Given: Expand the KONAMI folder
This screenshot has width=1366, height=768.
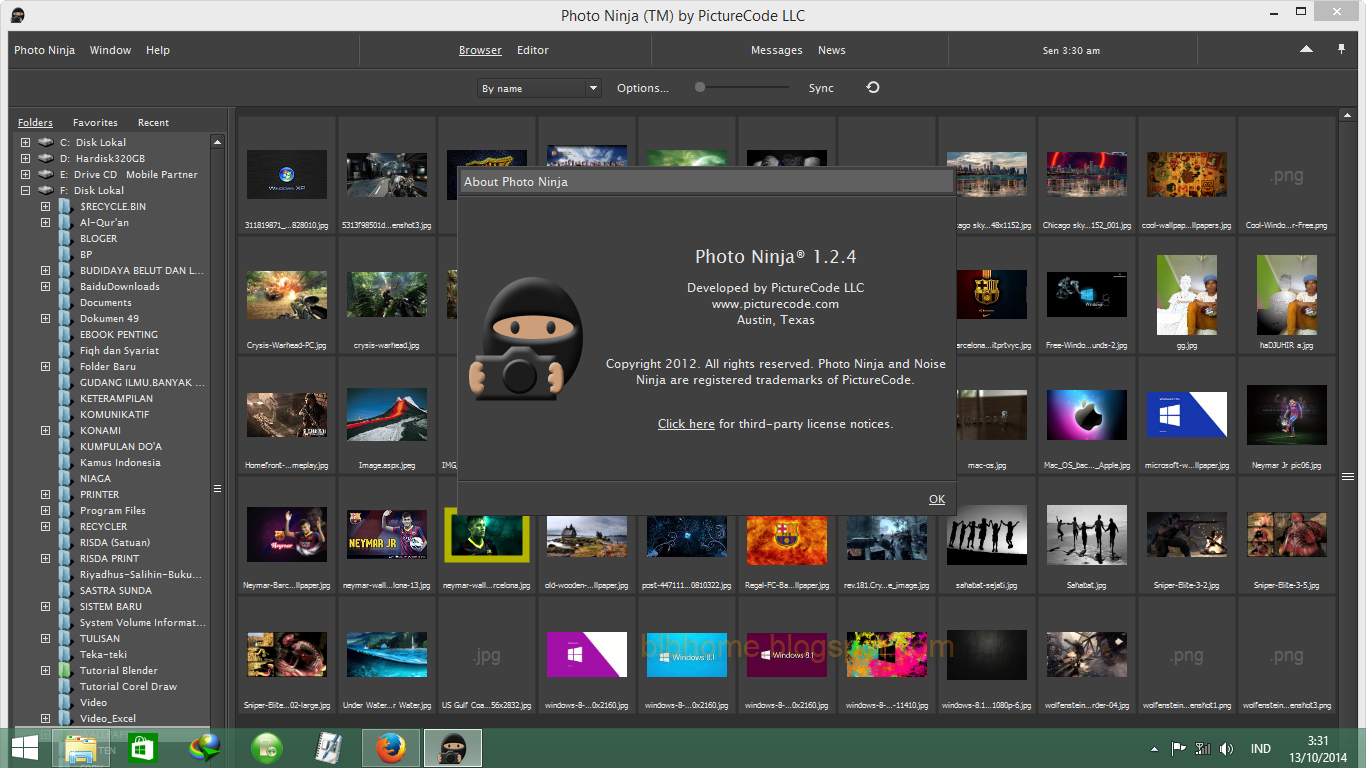Looking at the screenshot, I should pyautogui.click(x=45, y=430).
